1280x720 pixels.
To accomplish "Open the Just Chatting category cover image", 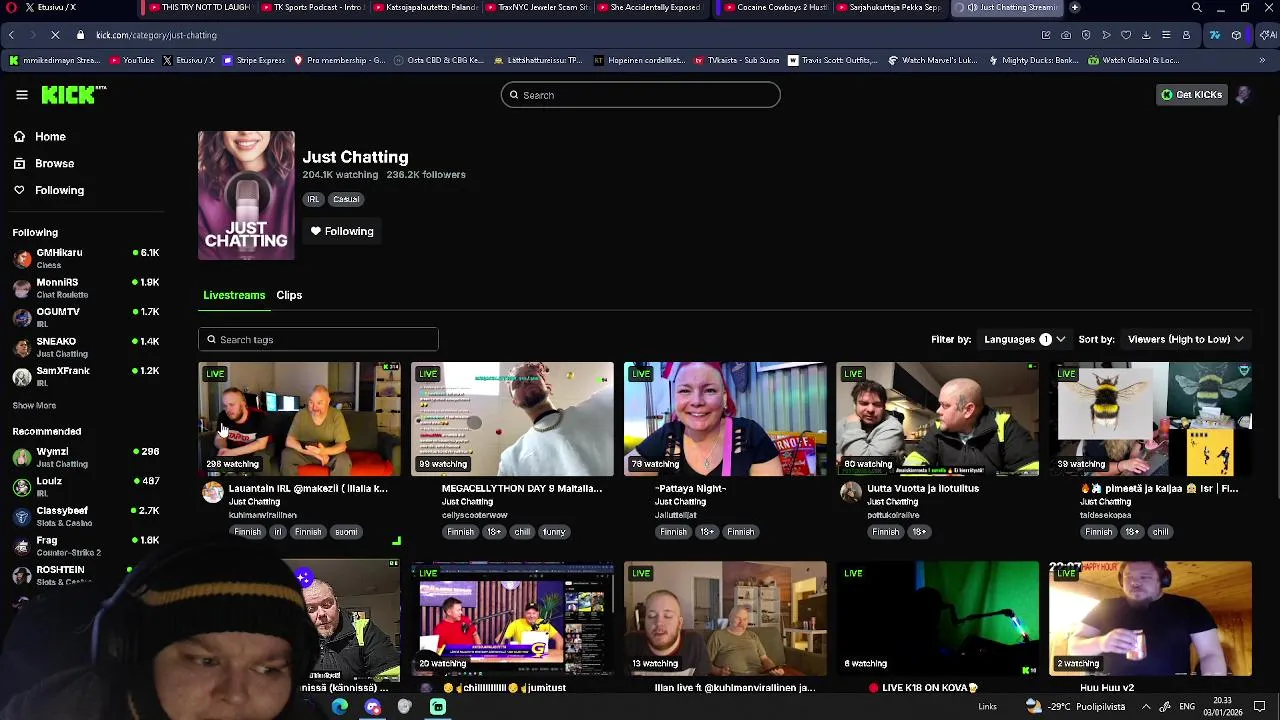I will click(x=246, y=195).
